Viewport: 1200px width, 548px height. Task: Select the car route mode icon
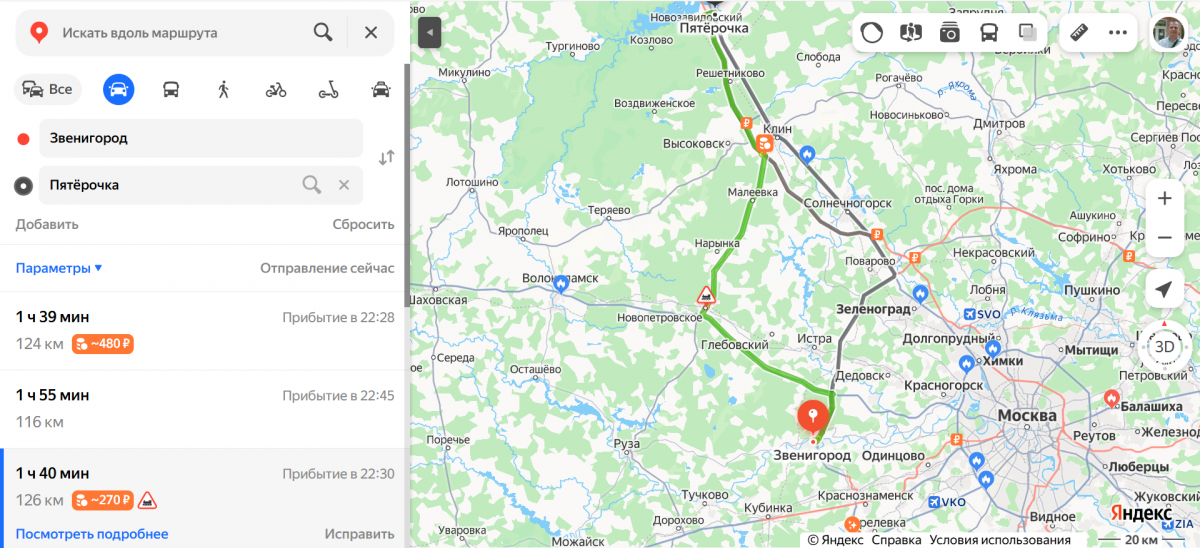[119, 89]
